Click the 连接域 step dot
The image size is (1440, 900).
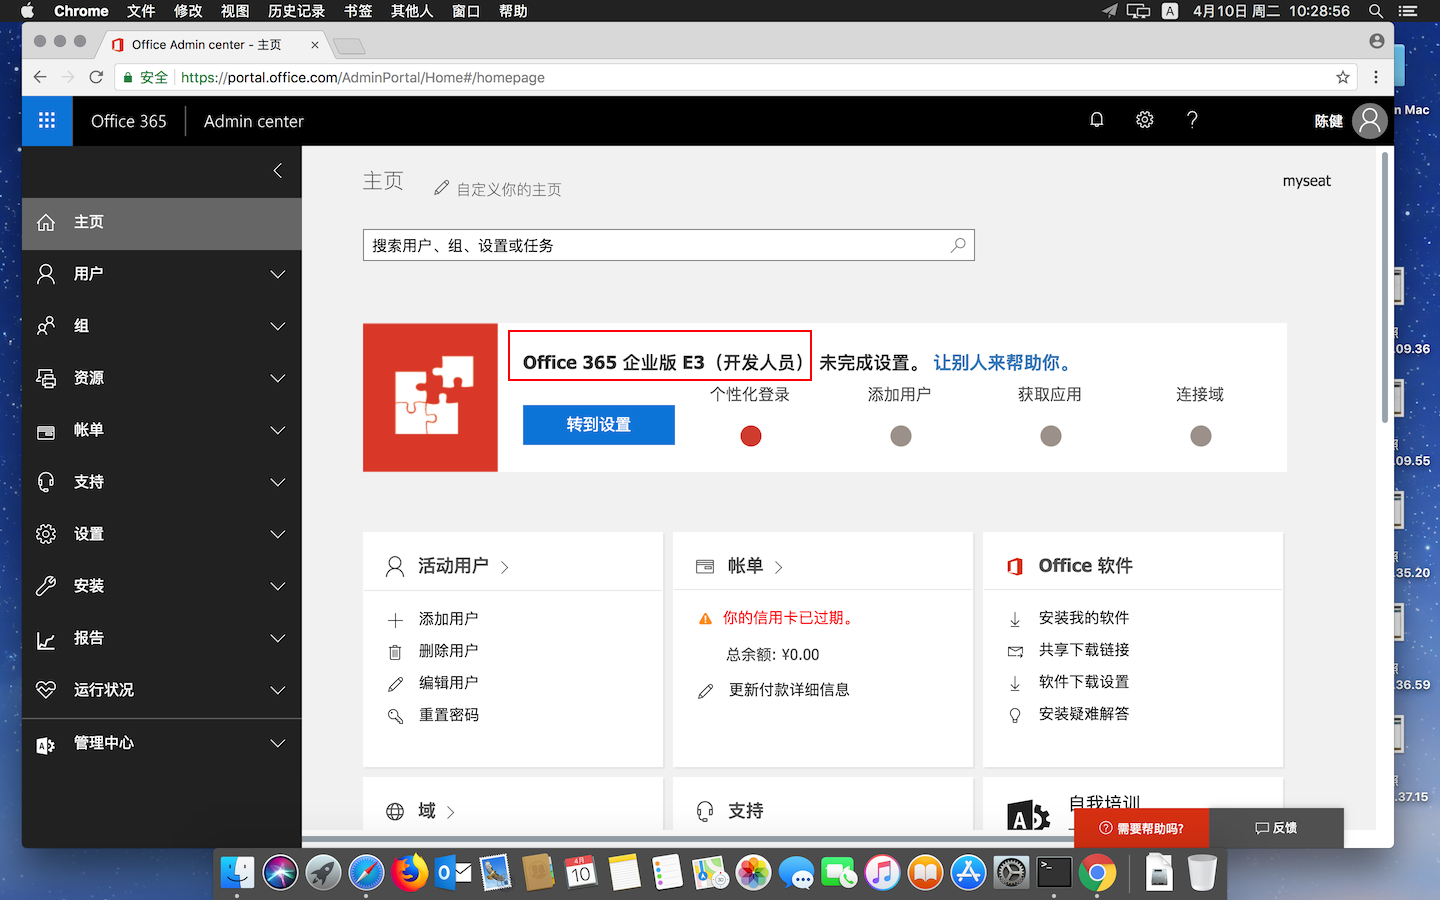(1201, 436)
